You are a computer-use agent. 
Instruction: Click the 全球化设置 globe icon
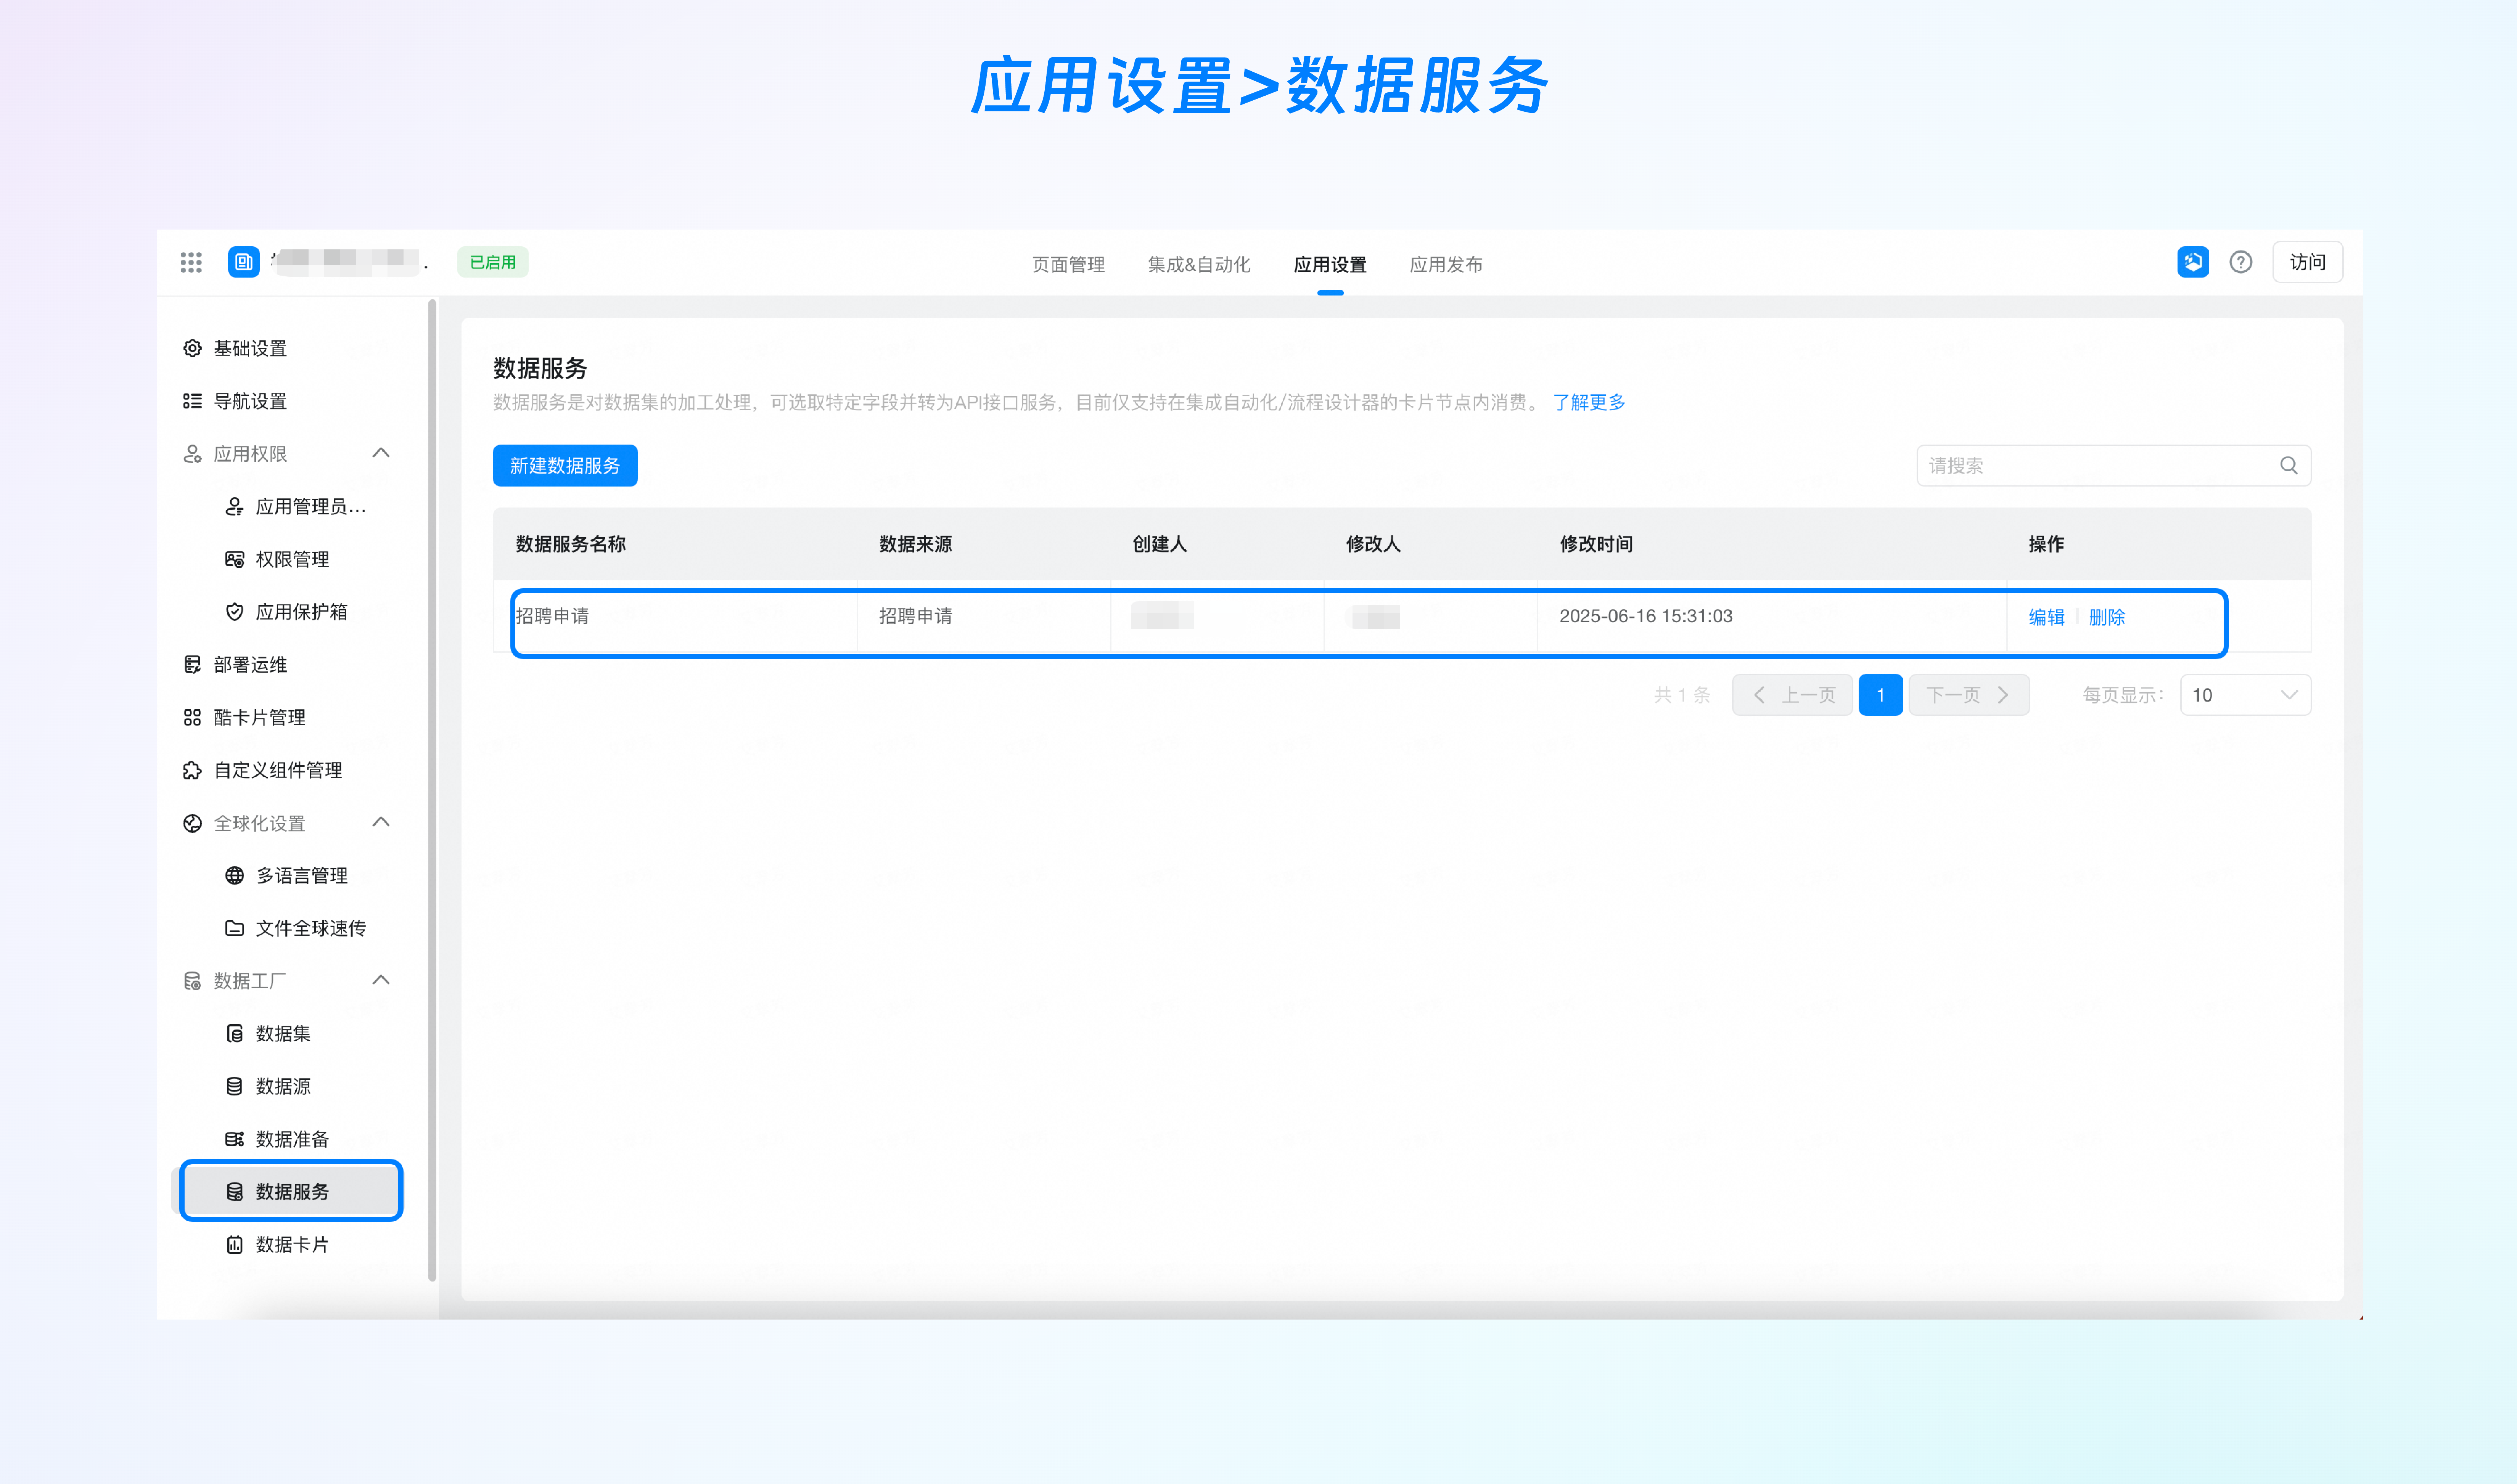pos(193,823)
